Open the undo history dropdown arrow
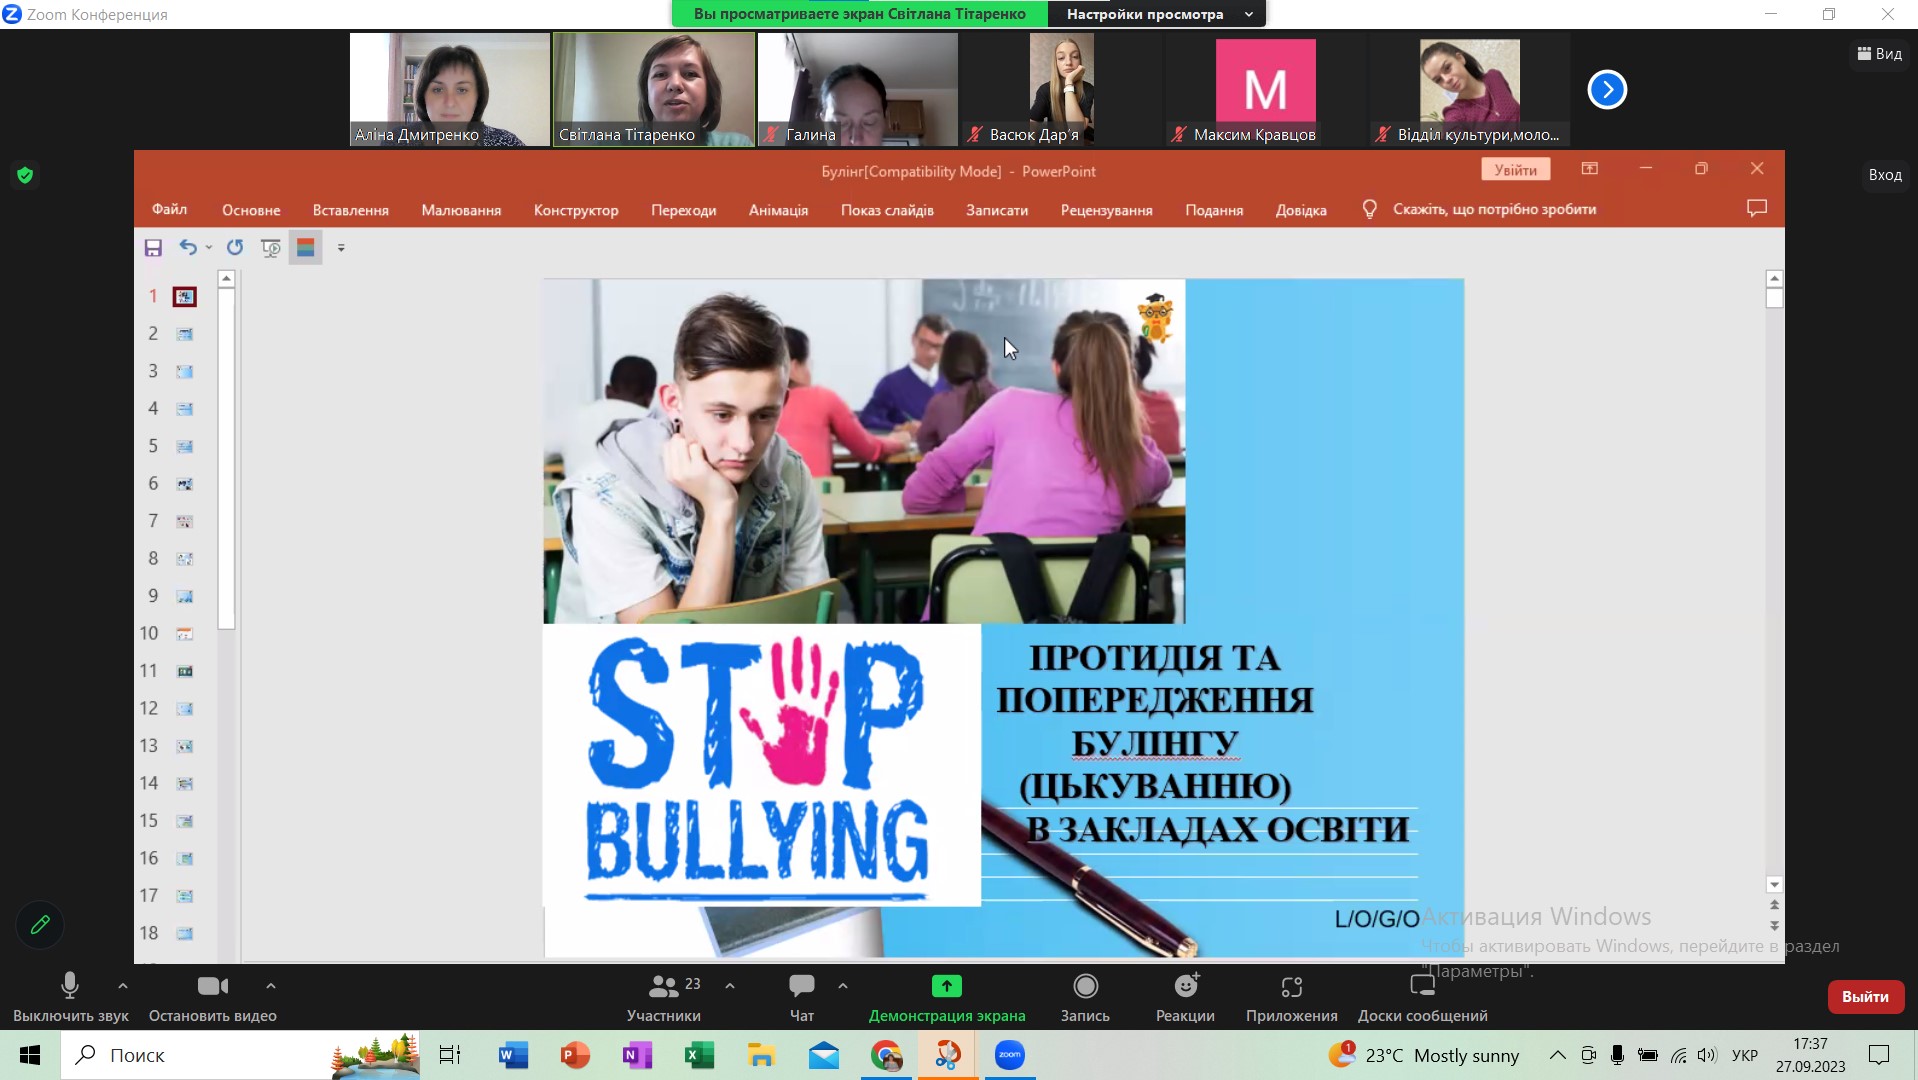Image resolution: width=1918 pixels, height=1080 pixels. [x=209, y=247]
